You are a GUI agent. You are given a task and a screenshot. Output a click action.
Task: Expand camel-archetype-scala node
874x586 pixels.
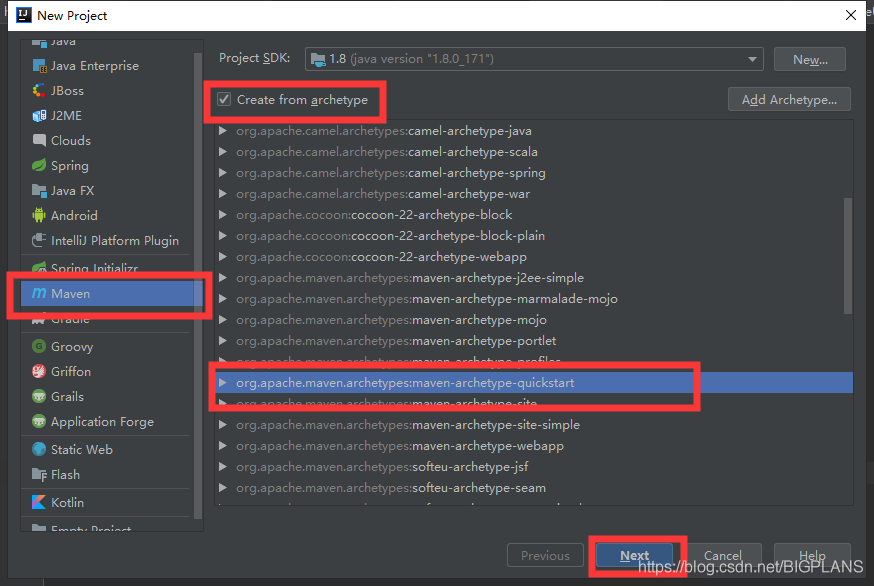click(x=223, y=152)
